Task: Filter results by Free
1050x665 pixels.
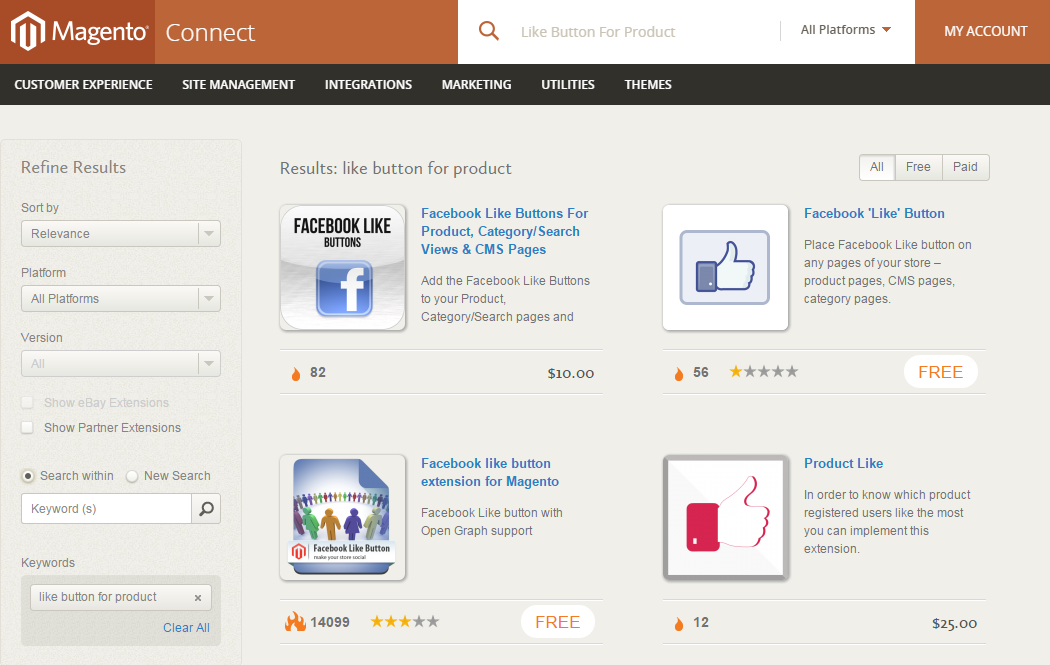Action: 918,167
